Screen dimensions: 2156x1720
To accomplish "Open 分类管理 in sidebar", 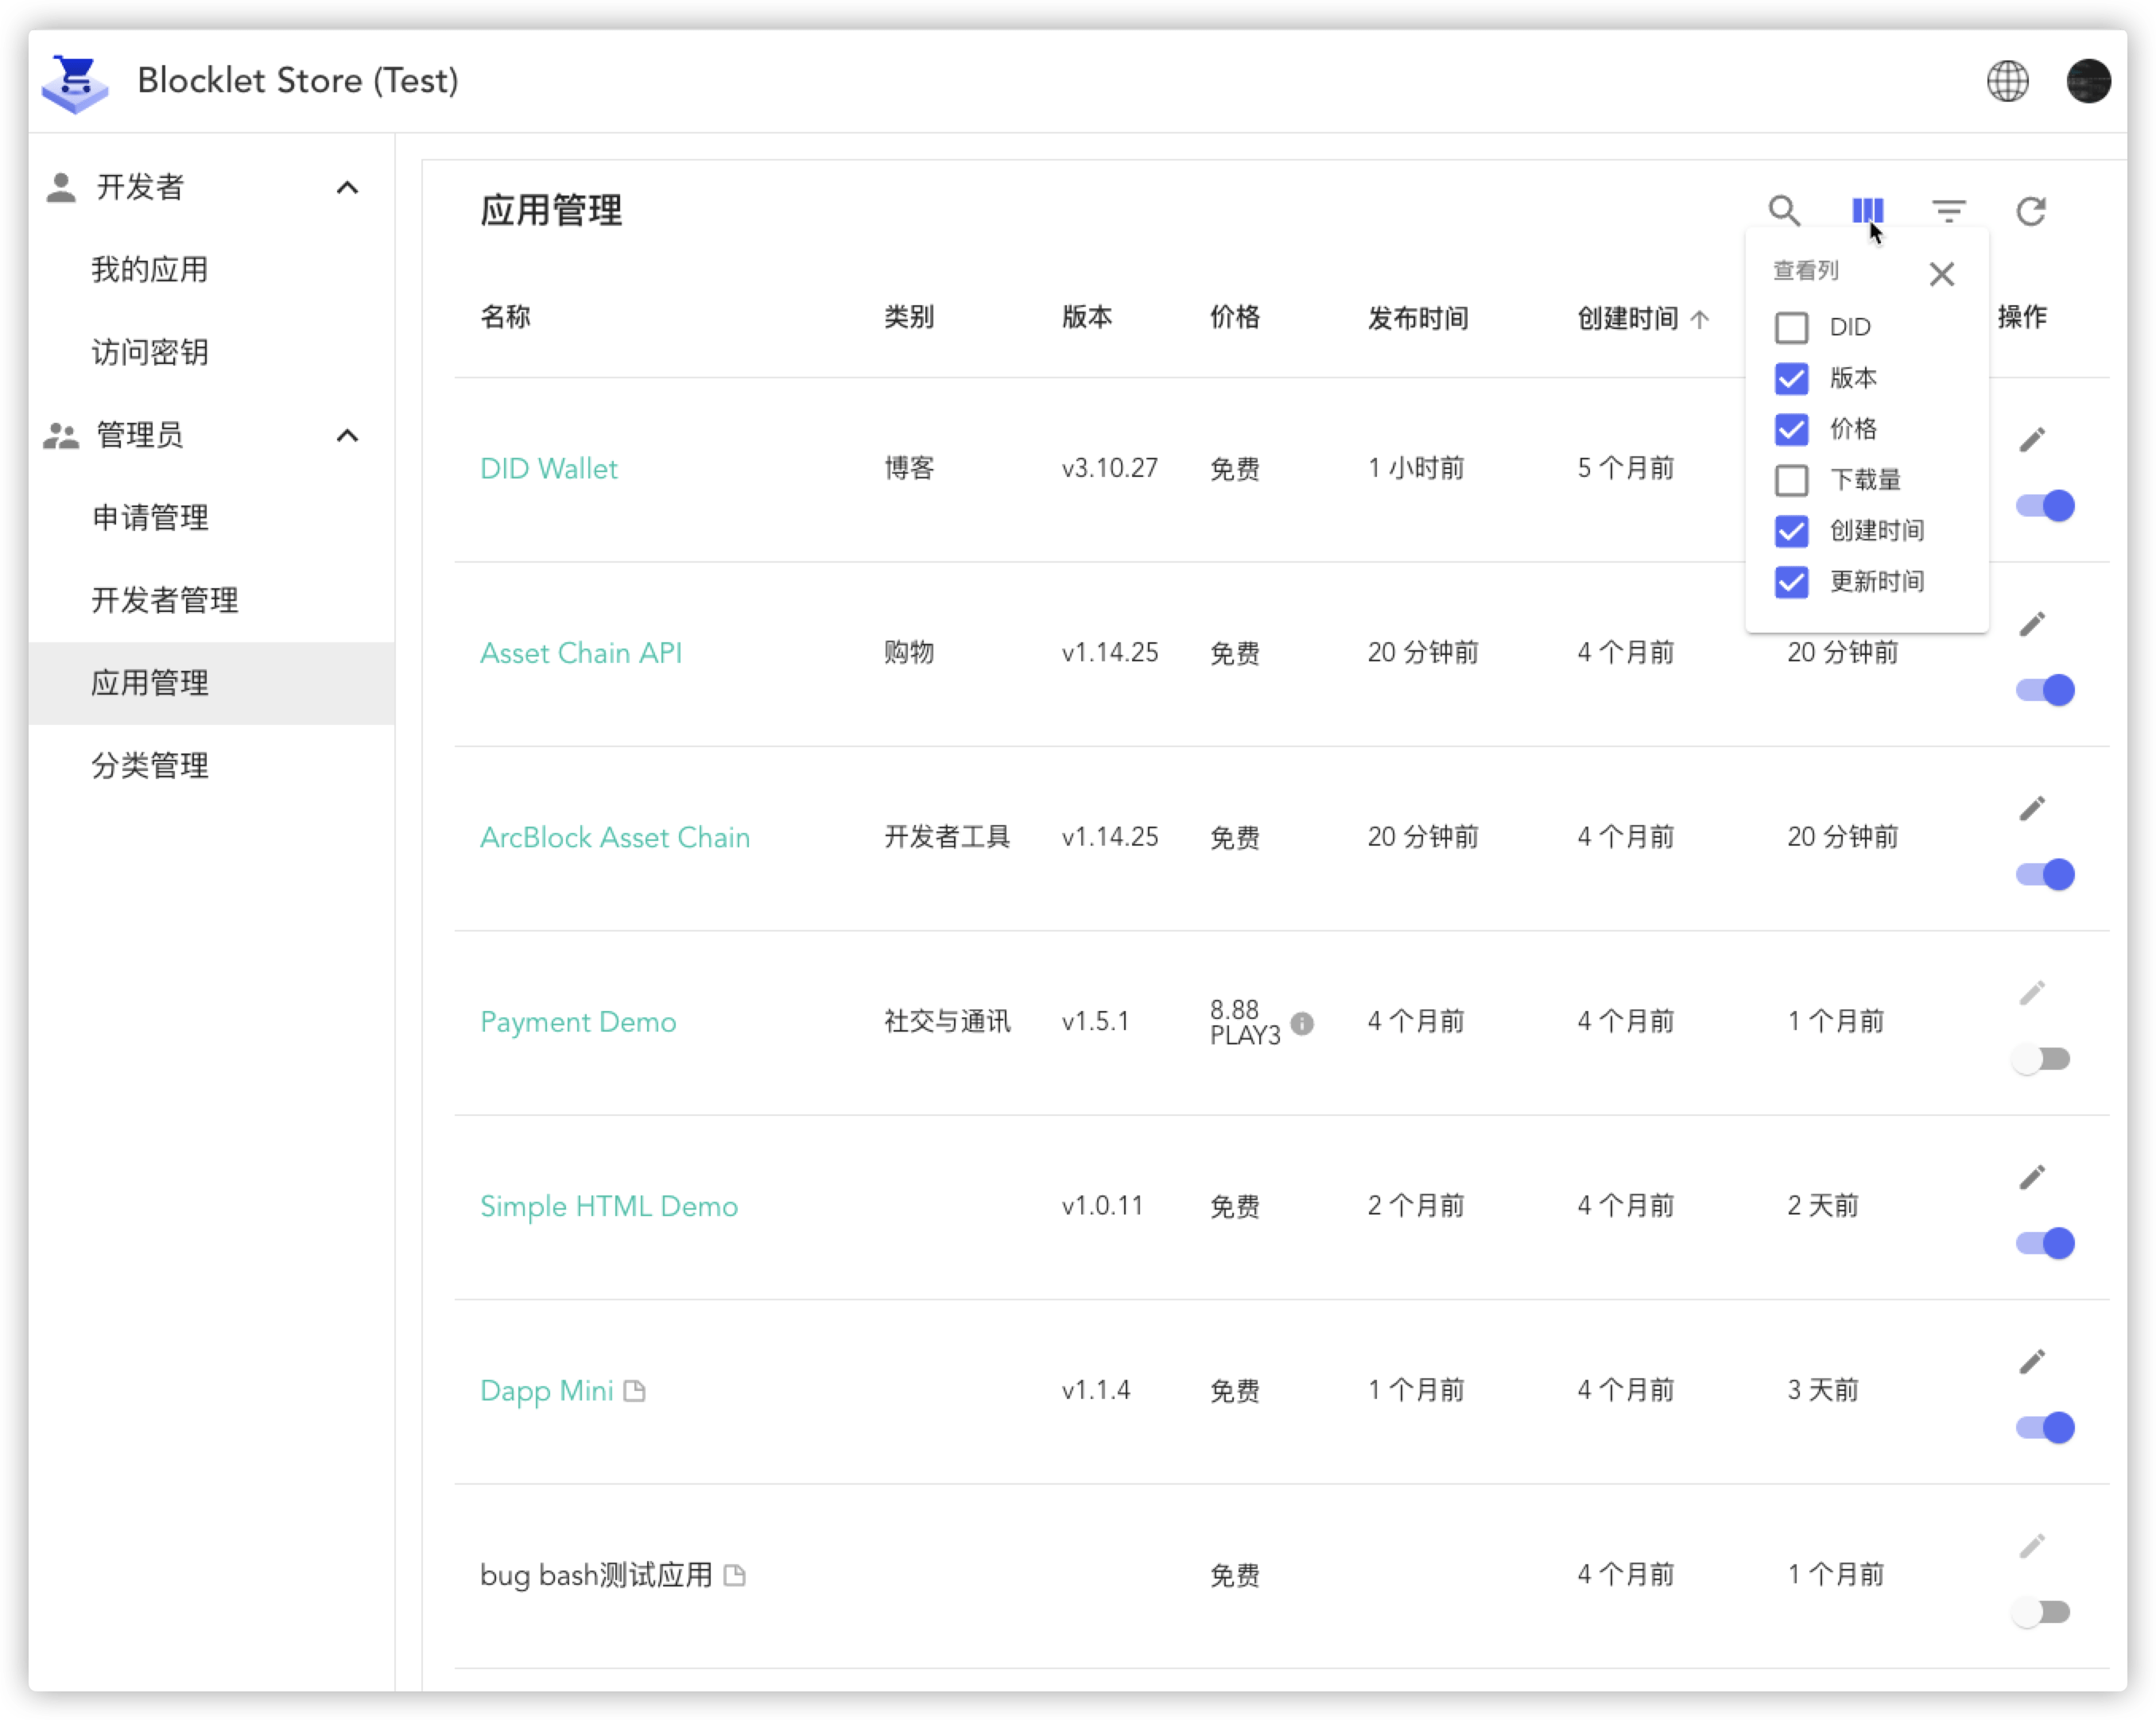I will point(150,767).
